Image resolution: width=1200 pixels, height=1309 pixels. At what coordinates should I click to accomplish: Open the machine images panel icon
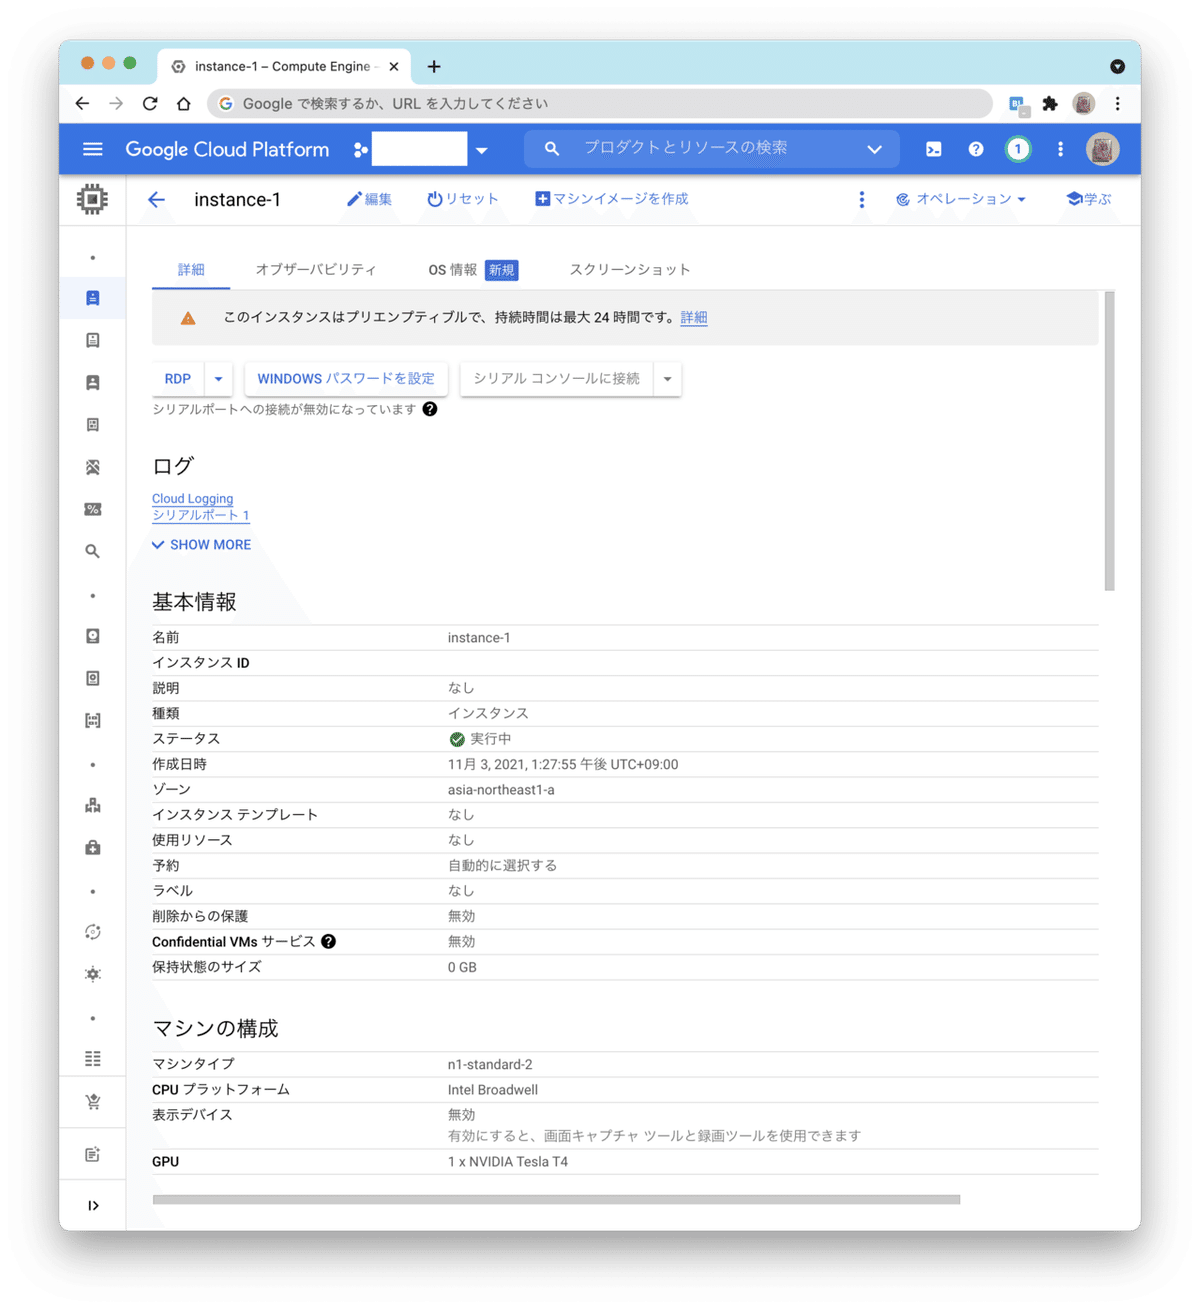(92, 425)
